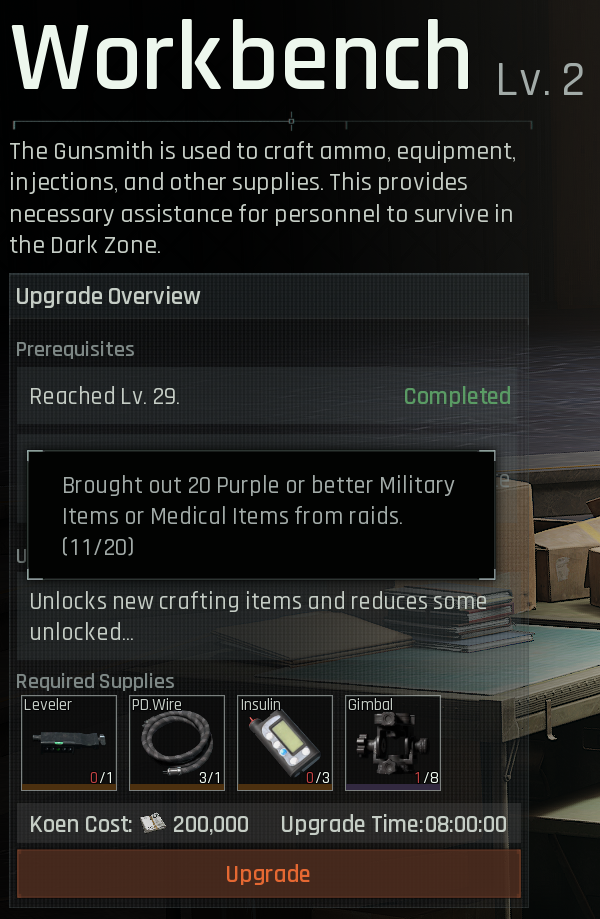Select the Leveler supply item icon
Screen dimensions: 600x919
[69, 743]
